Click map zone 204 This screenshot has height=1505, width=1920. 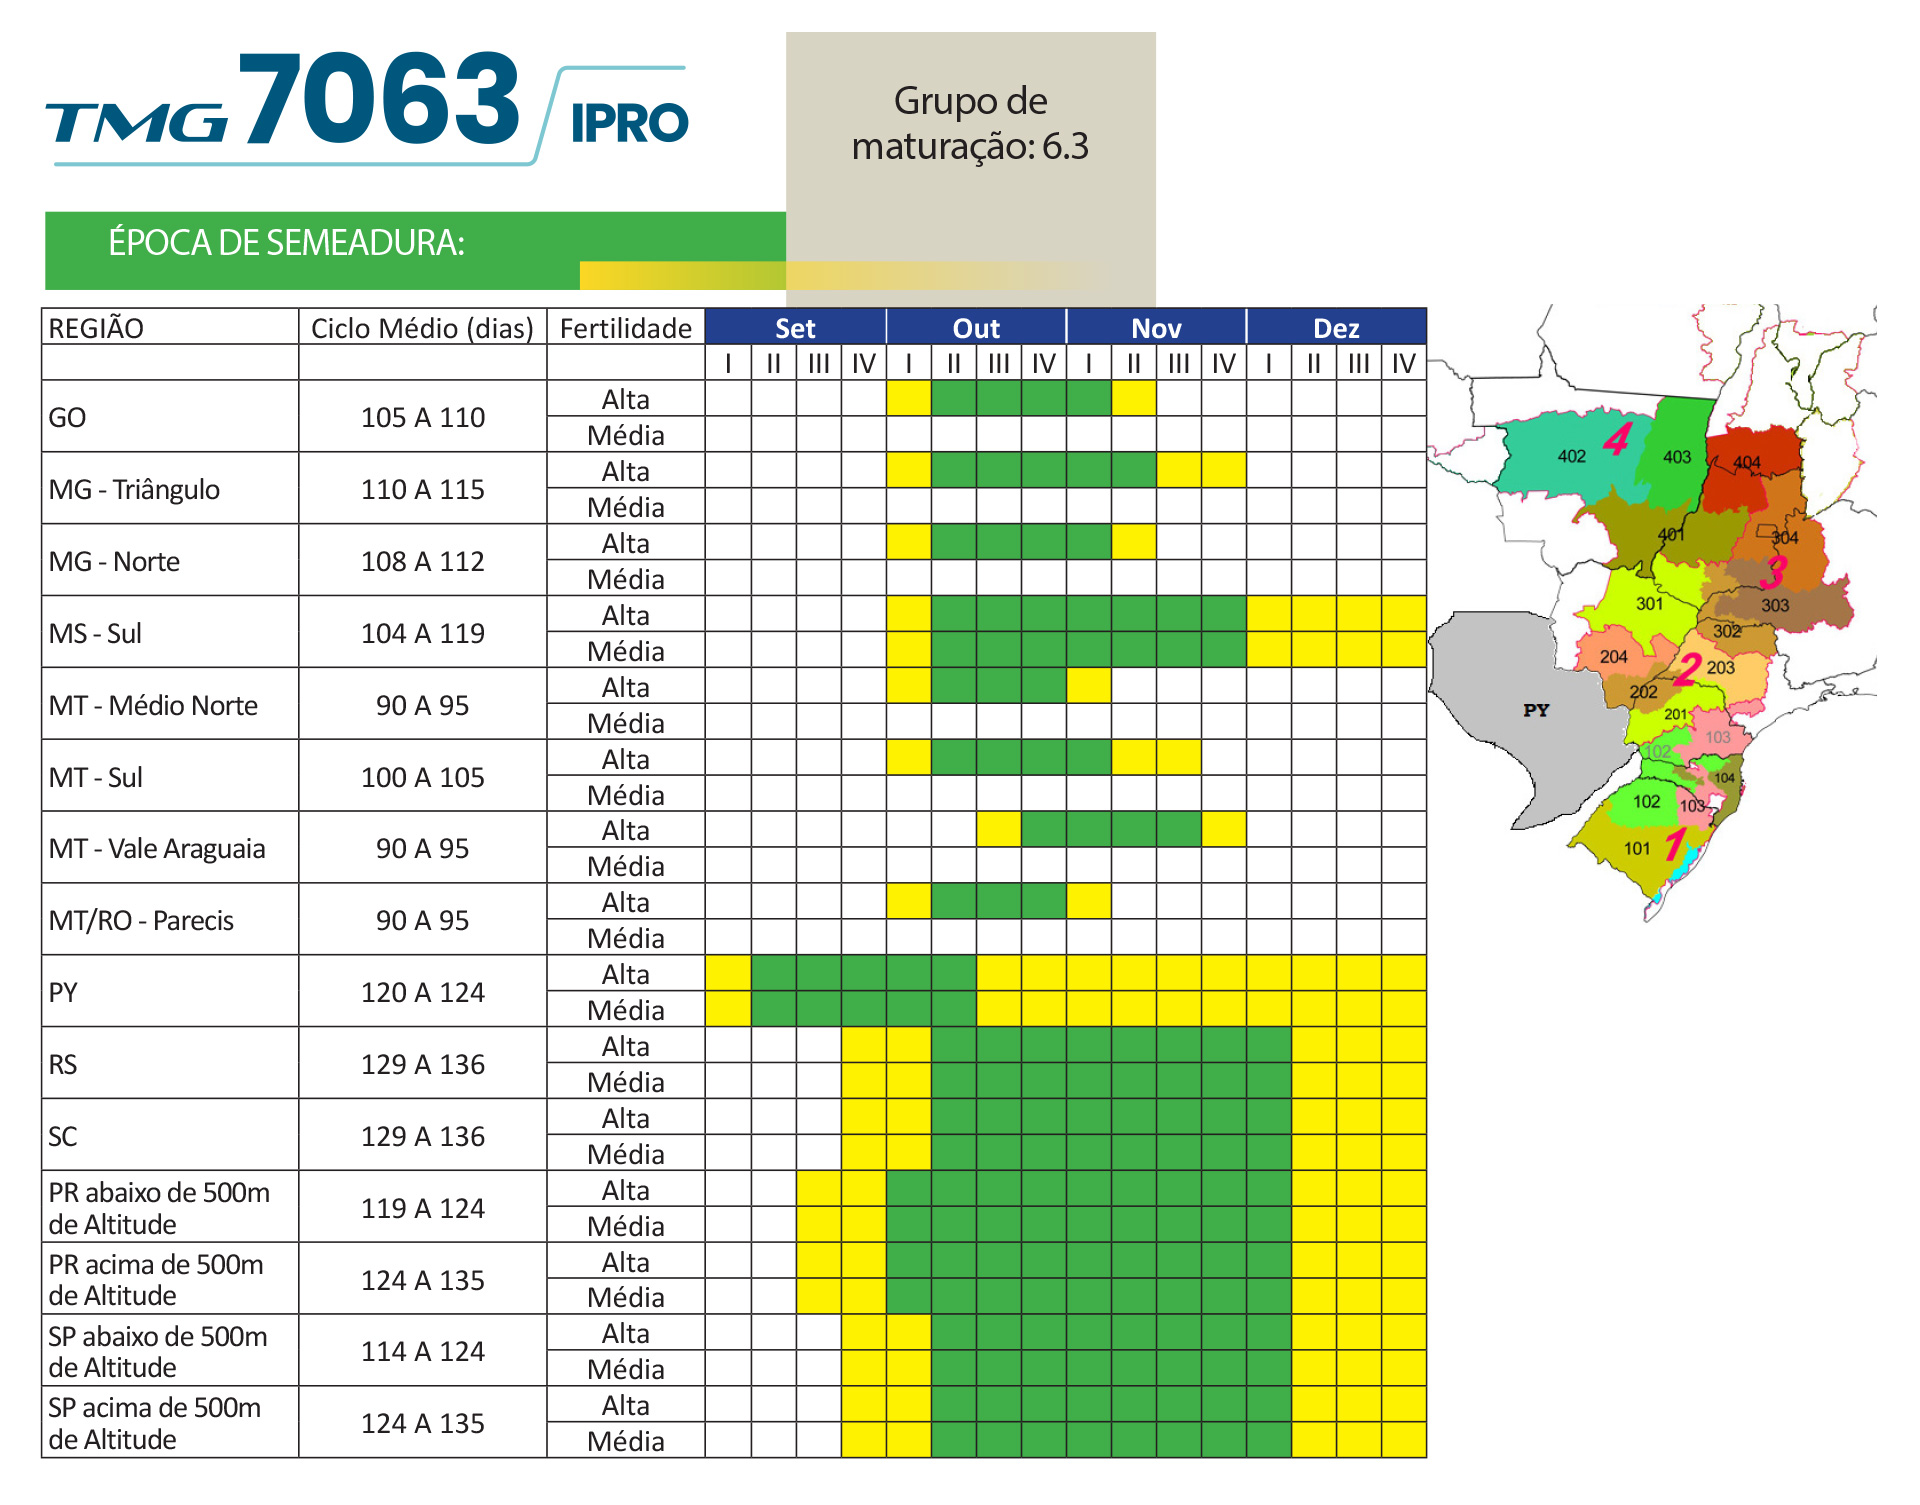(x=1612, y=657)
